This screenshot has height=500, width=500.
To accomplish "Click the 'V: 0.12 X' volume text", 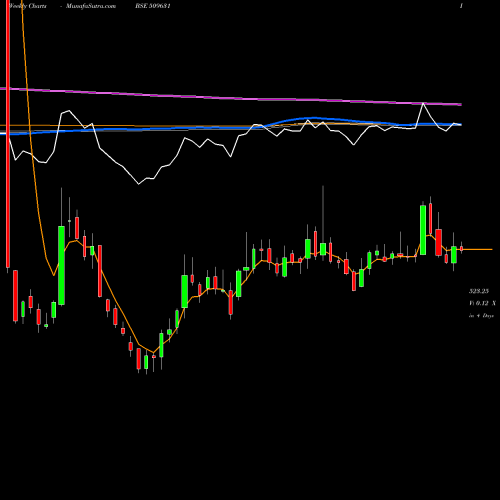I will (x=482, y=303).
